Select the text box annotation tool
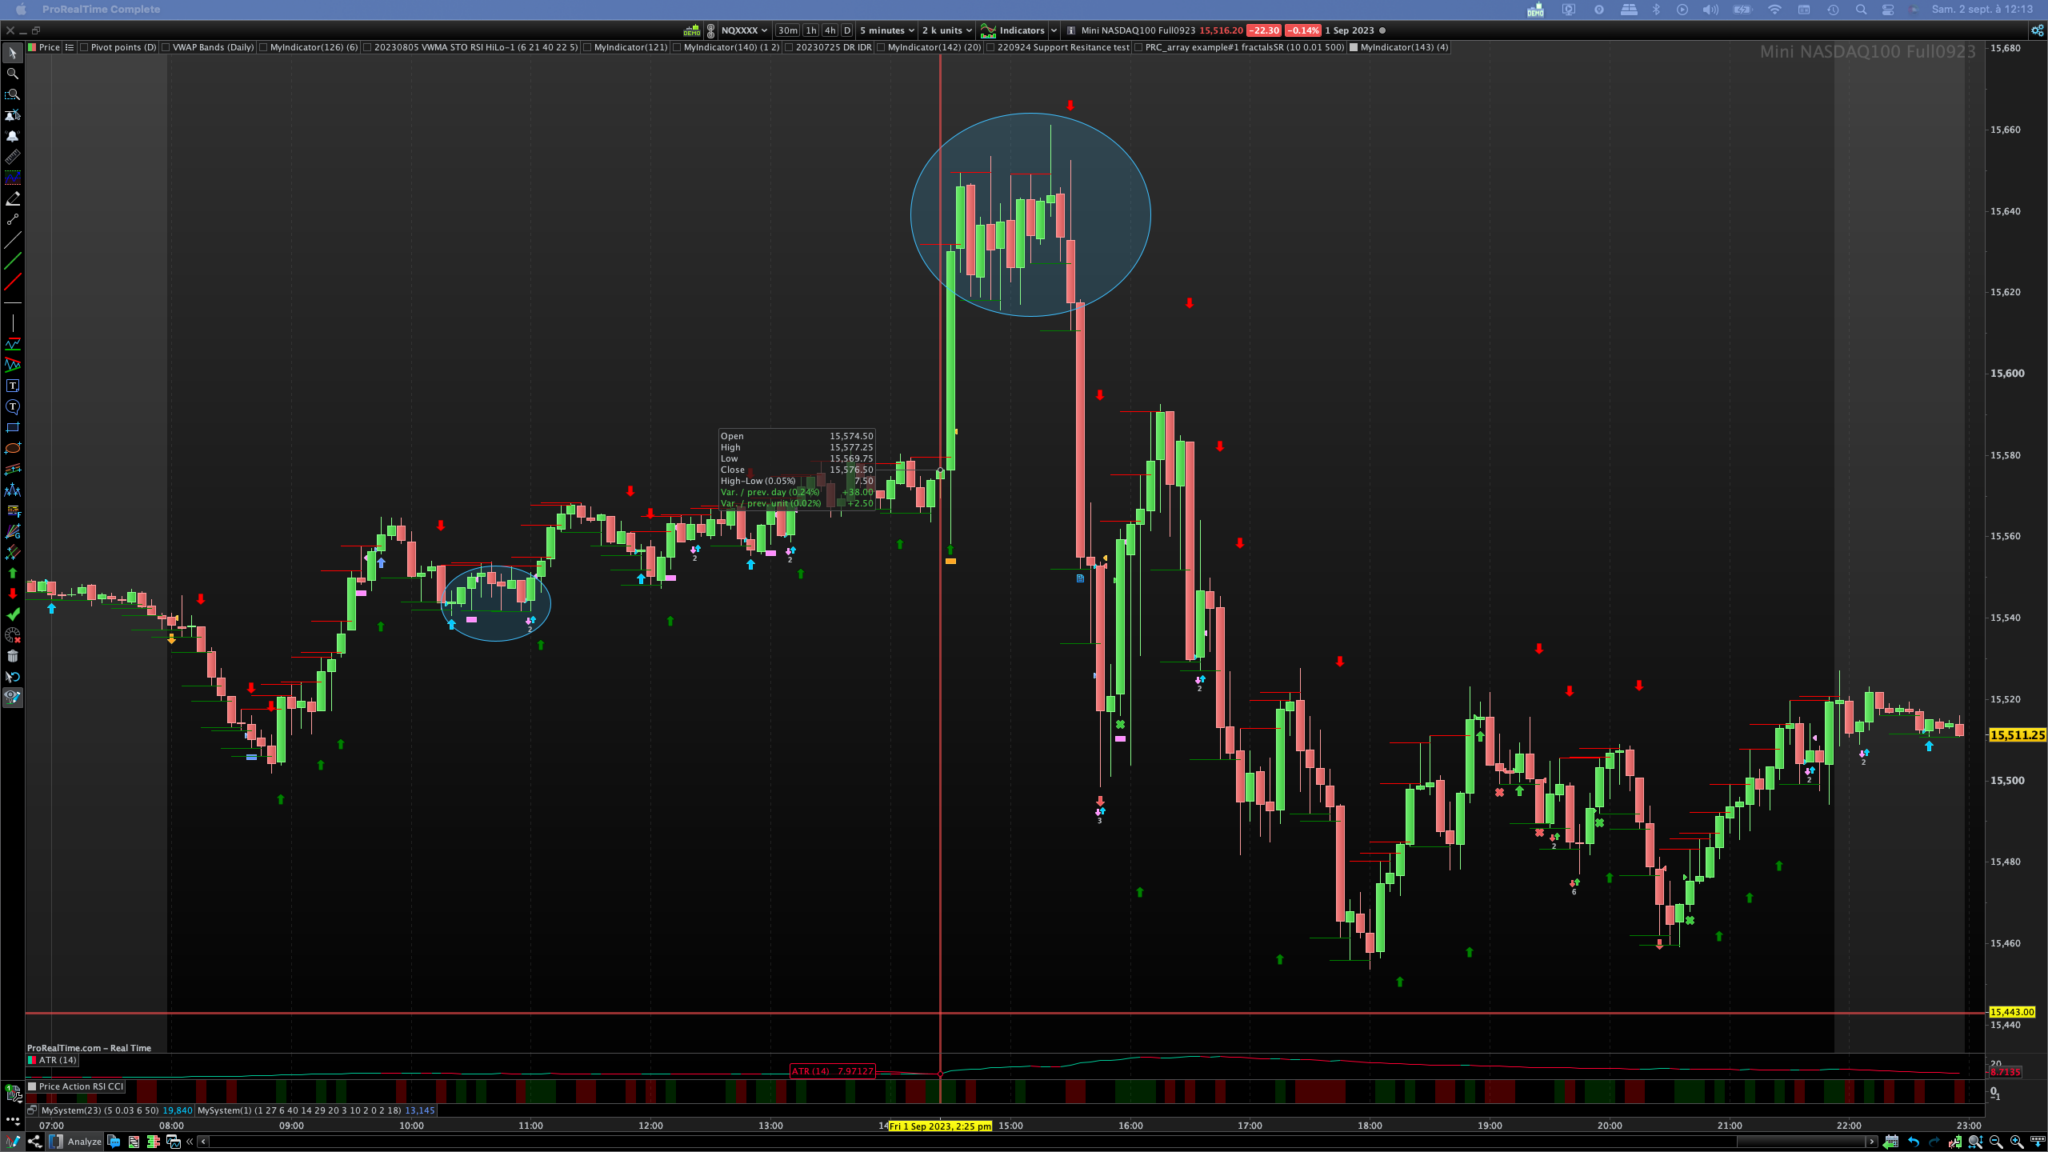 [12, 386]
